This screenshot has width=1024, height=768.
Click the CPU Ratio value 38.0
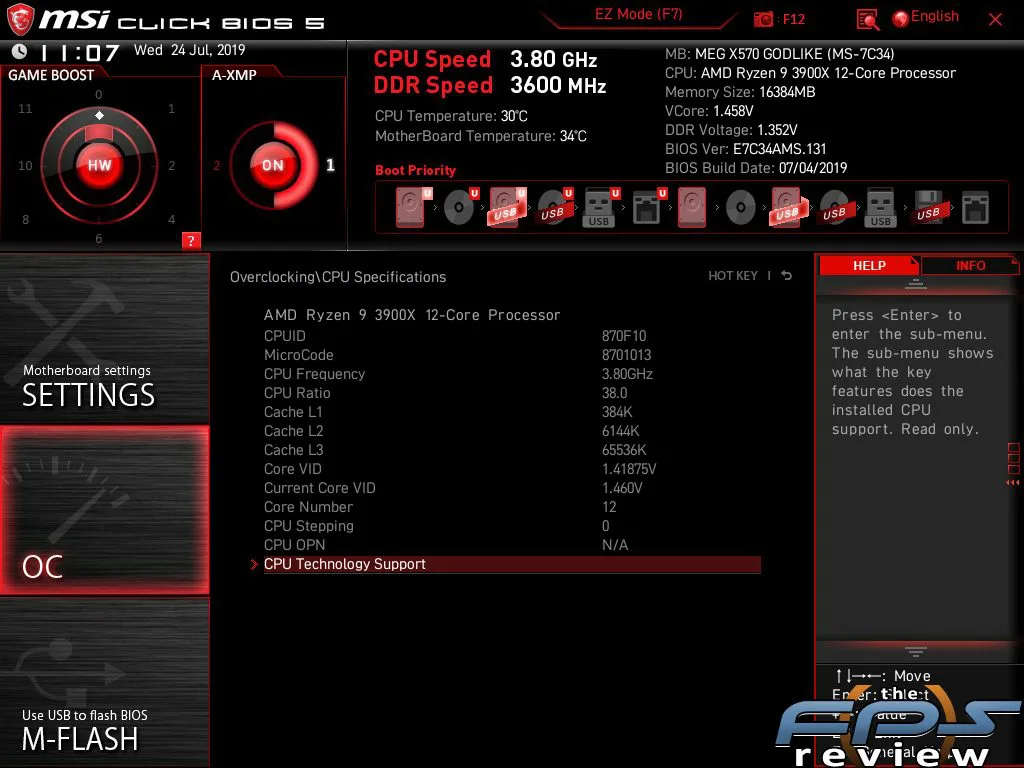615,392
